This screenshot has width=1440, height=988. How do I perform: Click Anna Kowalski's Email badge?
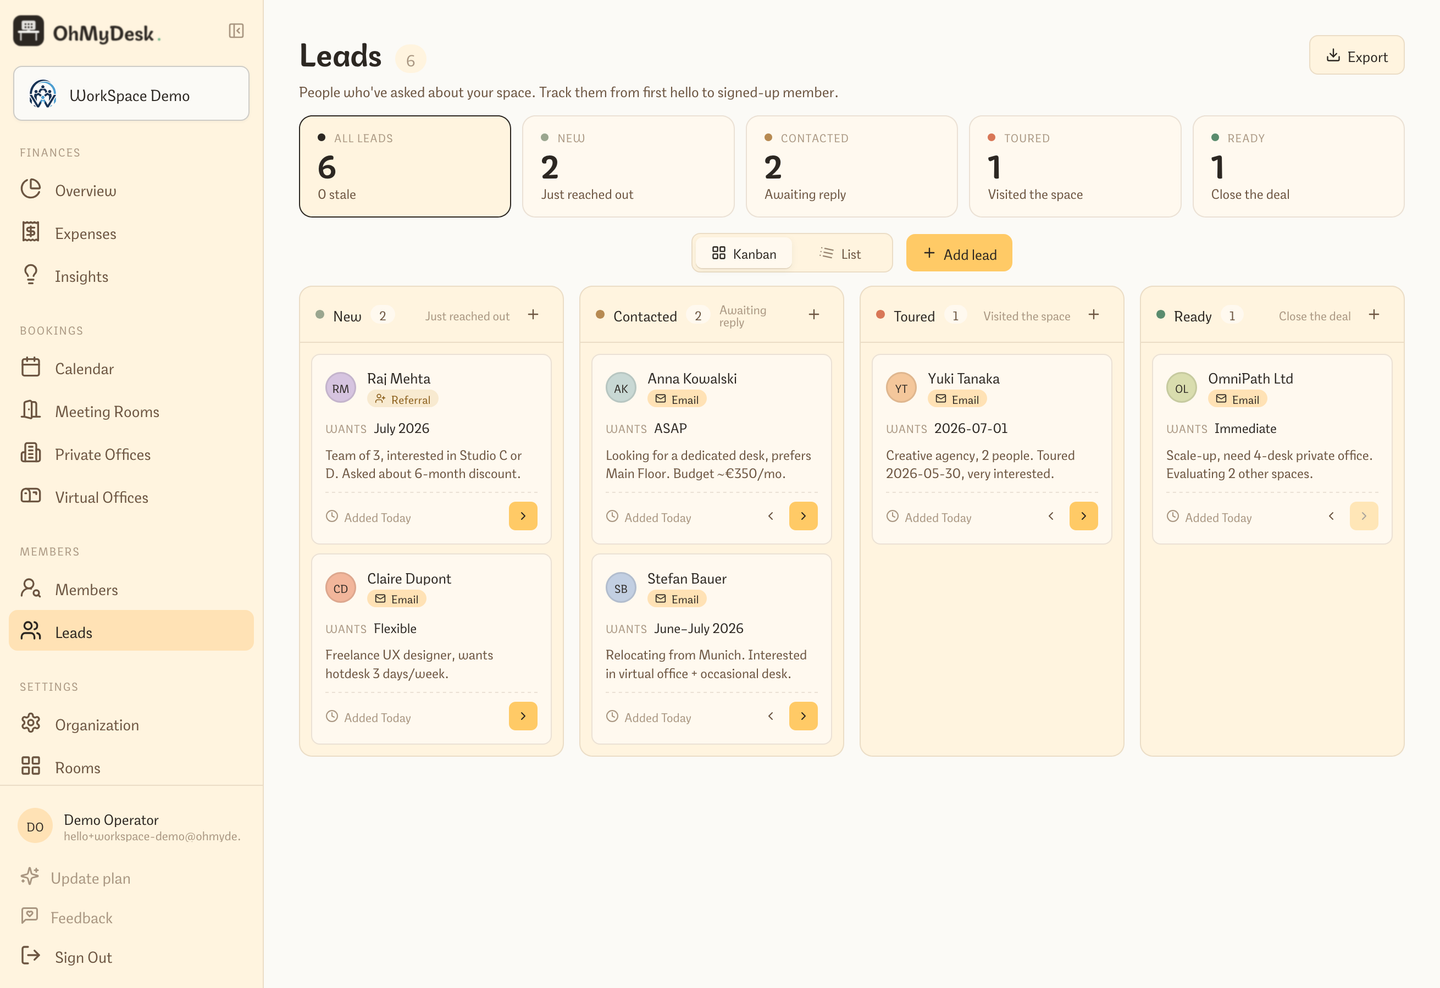[677, 399]
